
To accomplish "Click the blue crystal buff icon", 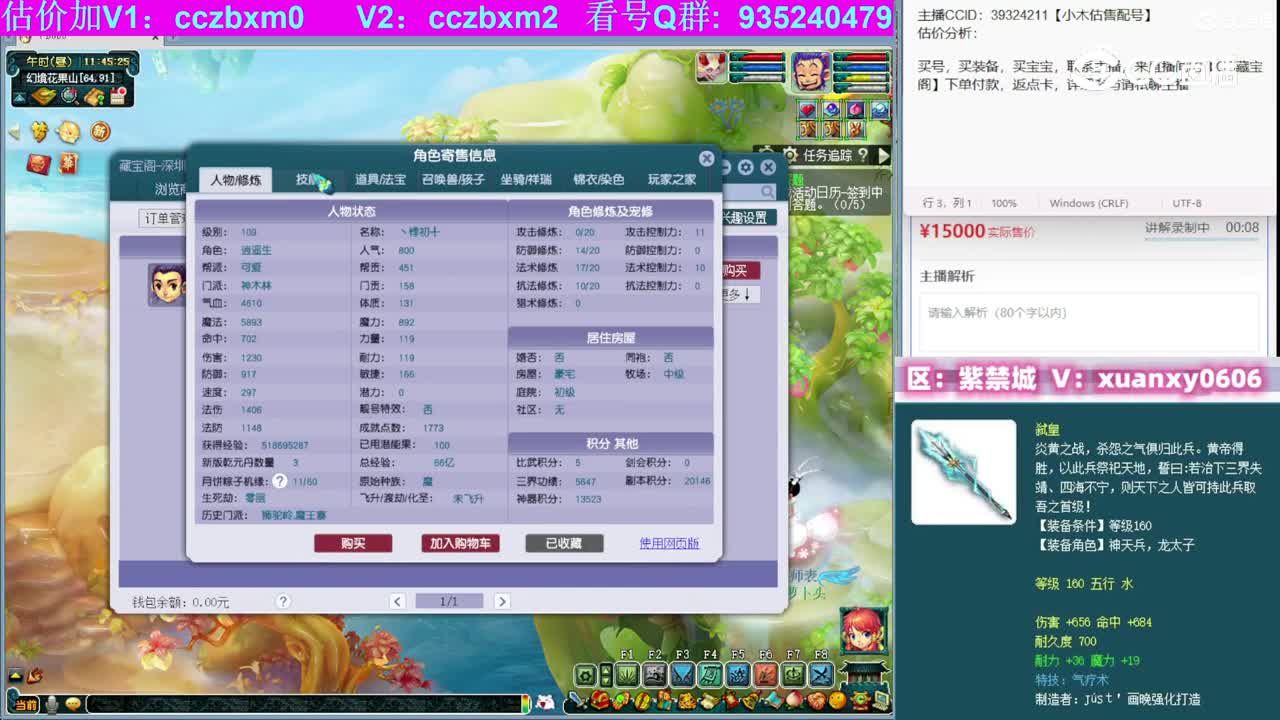I will [880, 109].
